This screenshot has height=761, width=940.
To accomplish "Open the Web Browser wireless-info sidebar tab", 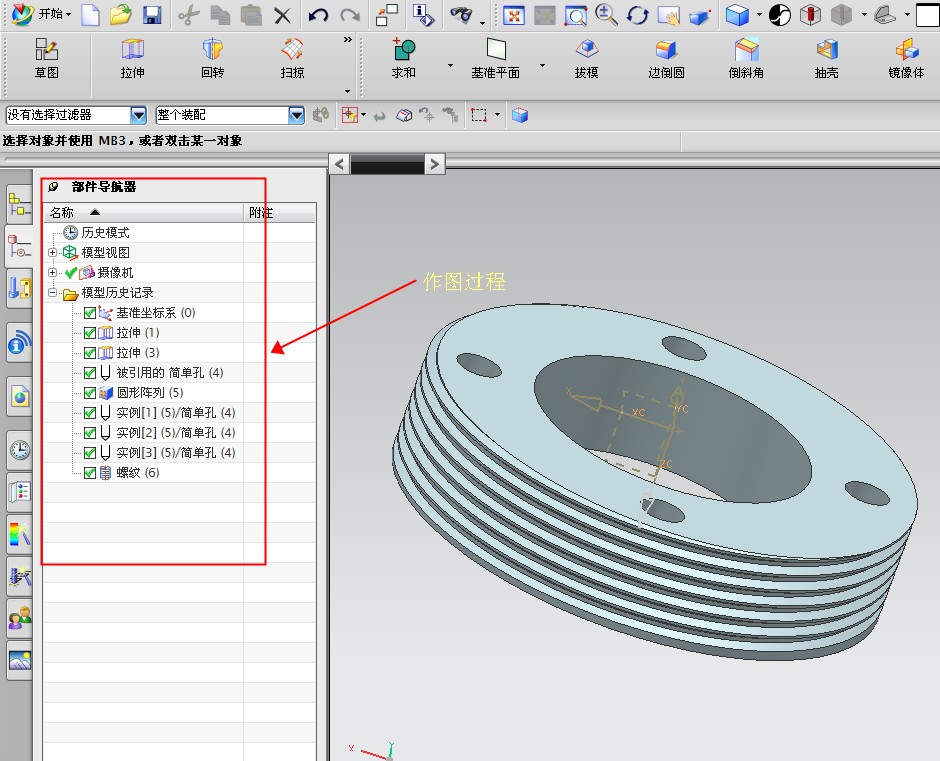I will (19, 342).
